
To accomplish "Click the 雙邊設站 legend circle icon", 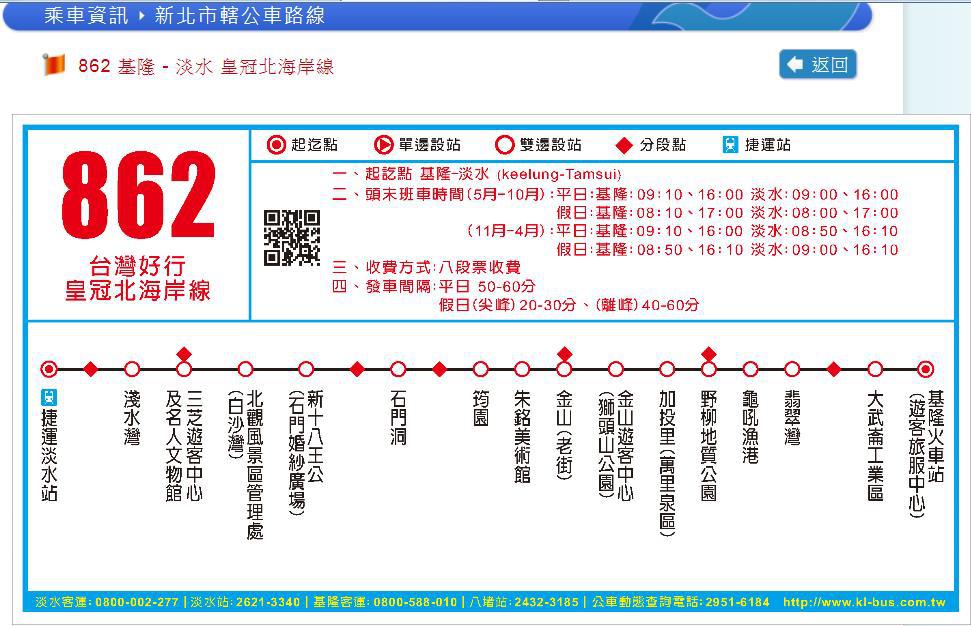I will 505,145.
